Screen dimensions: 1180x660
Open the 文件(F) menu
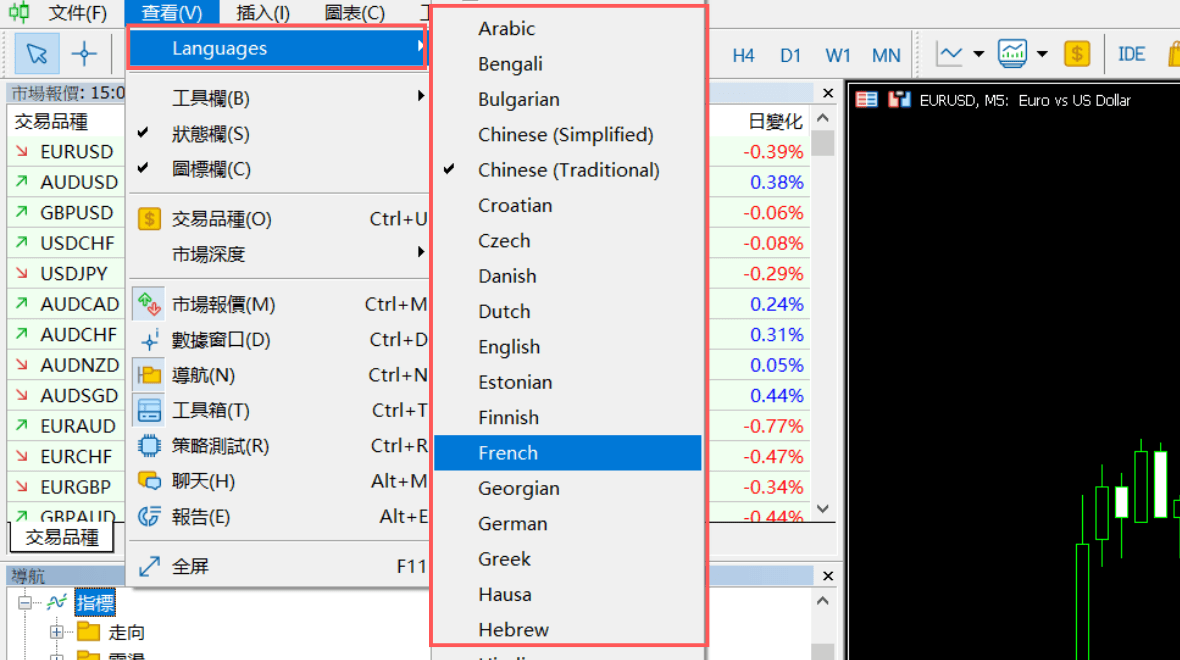click(x=77, y=13)
